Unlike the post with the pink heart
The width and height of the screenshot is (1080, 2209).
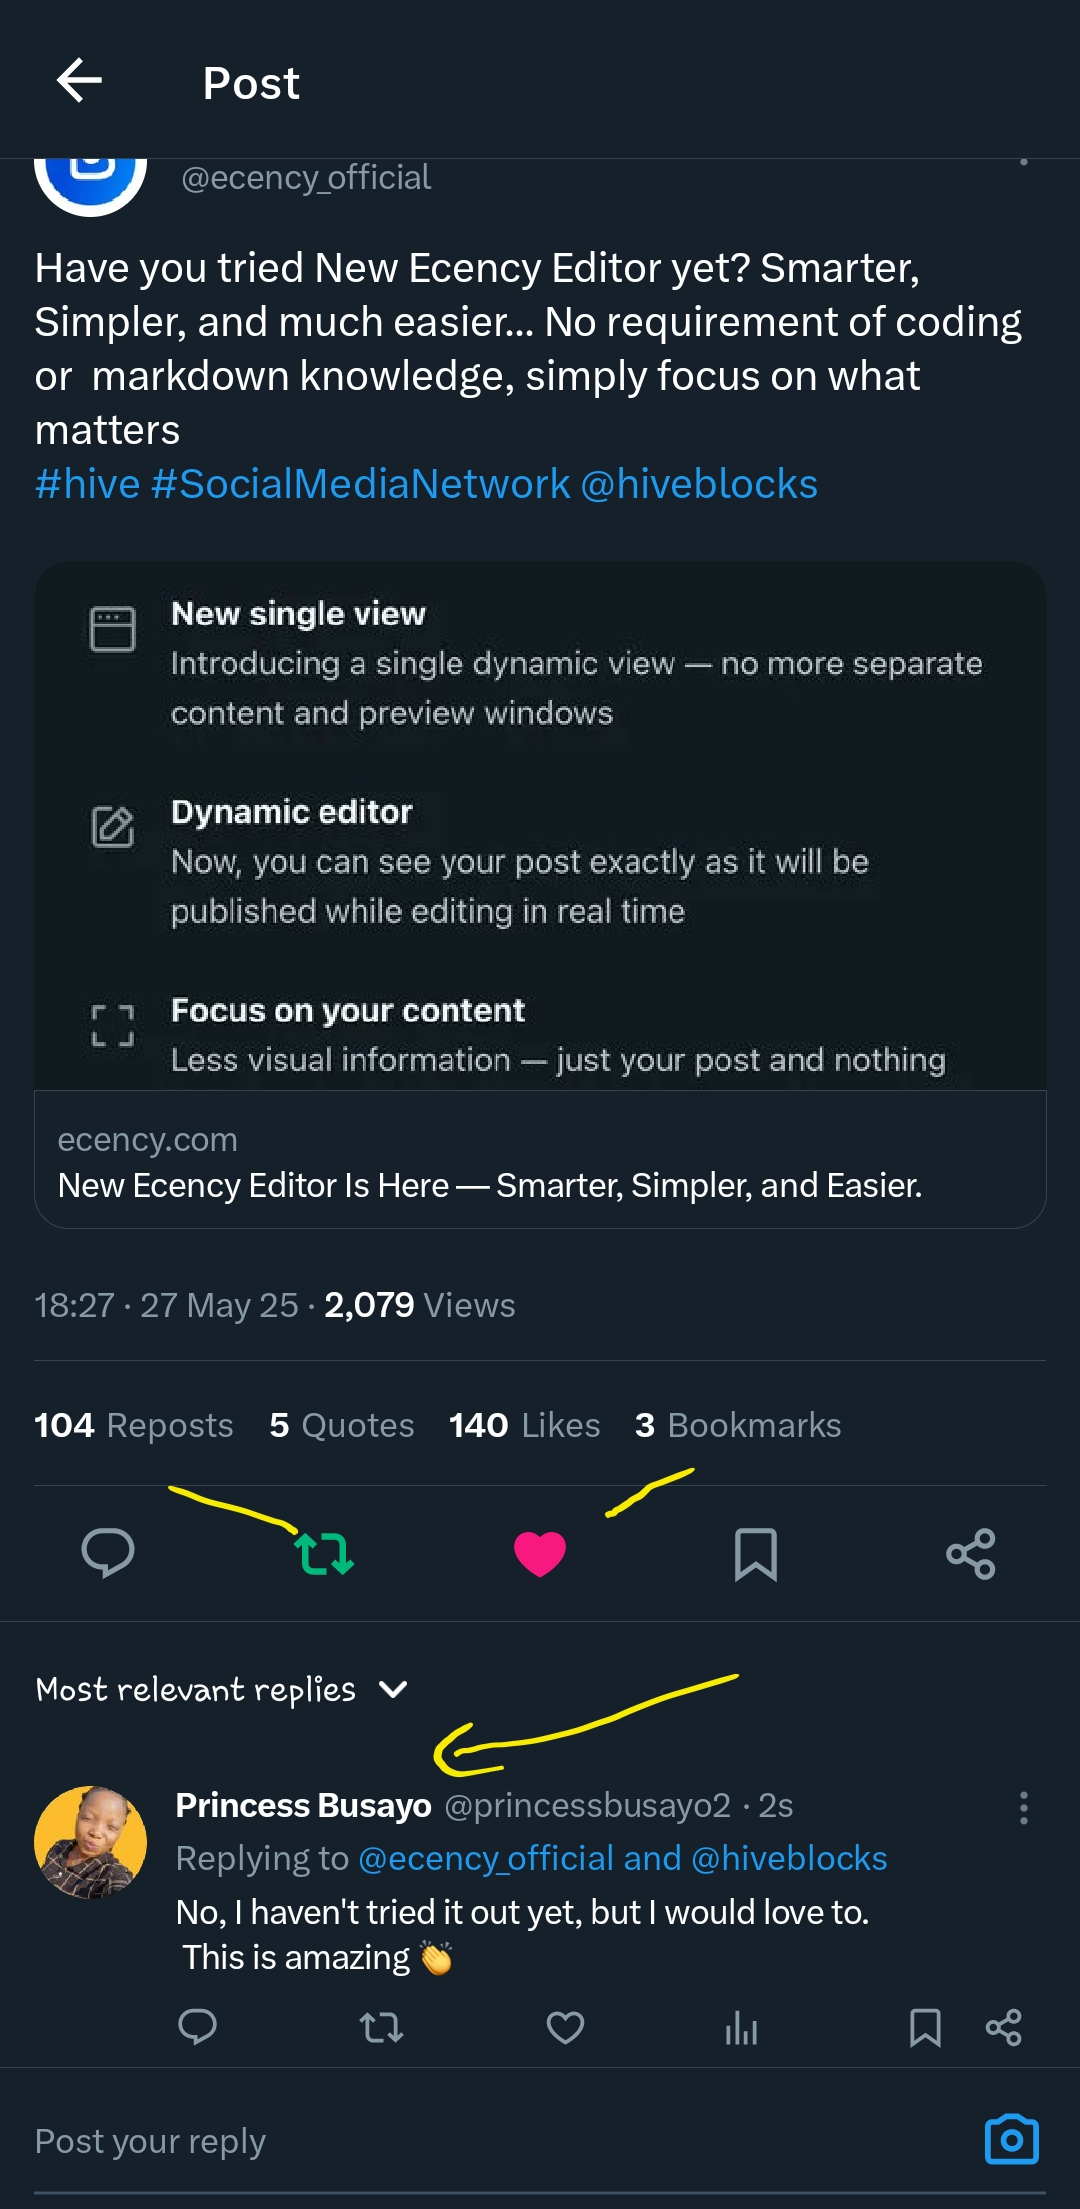pyautogui.click(x=540, y=1554)
